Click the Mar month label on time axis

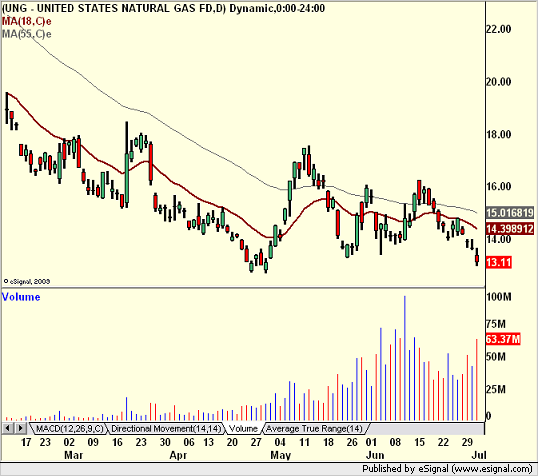(x=73, y=455)
